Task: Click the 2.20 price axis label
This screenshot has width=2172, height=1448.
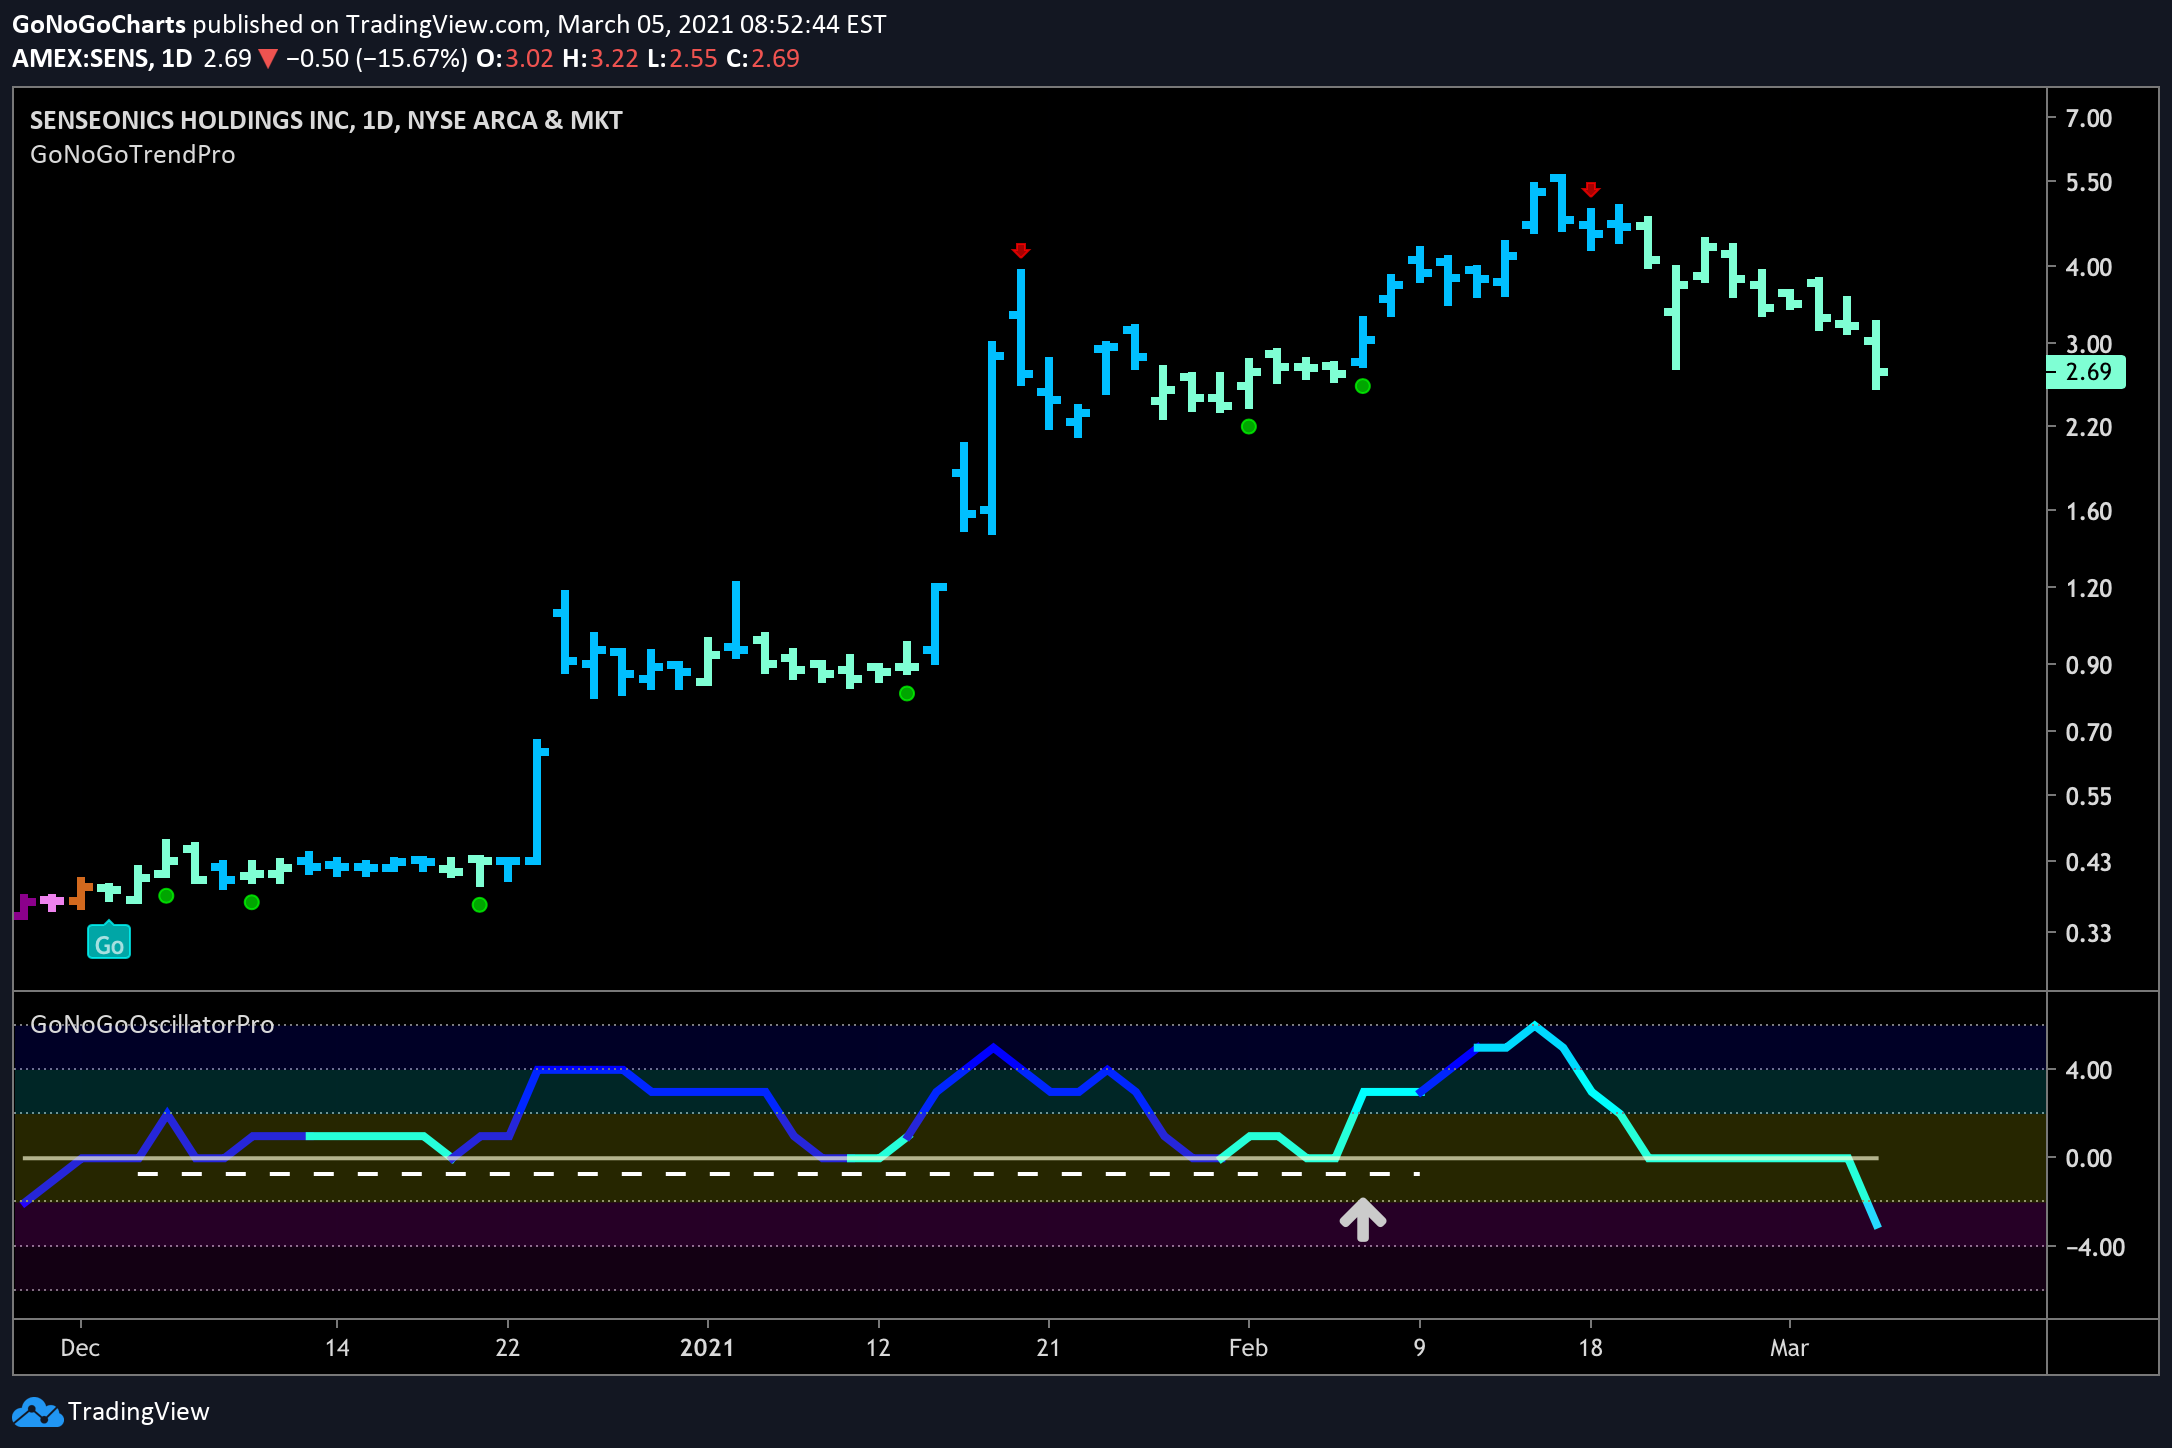Action: click(x=2089, y=427)
